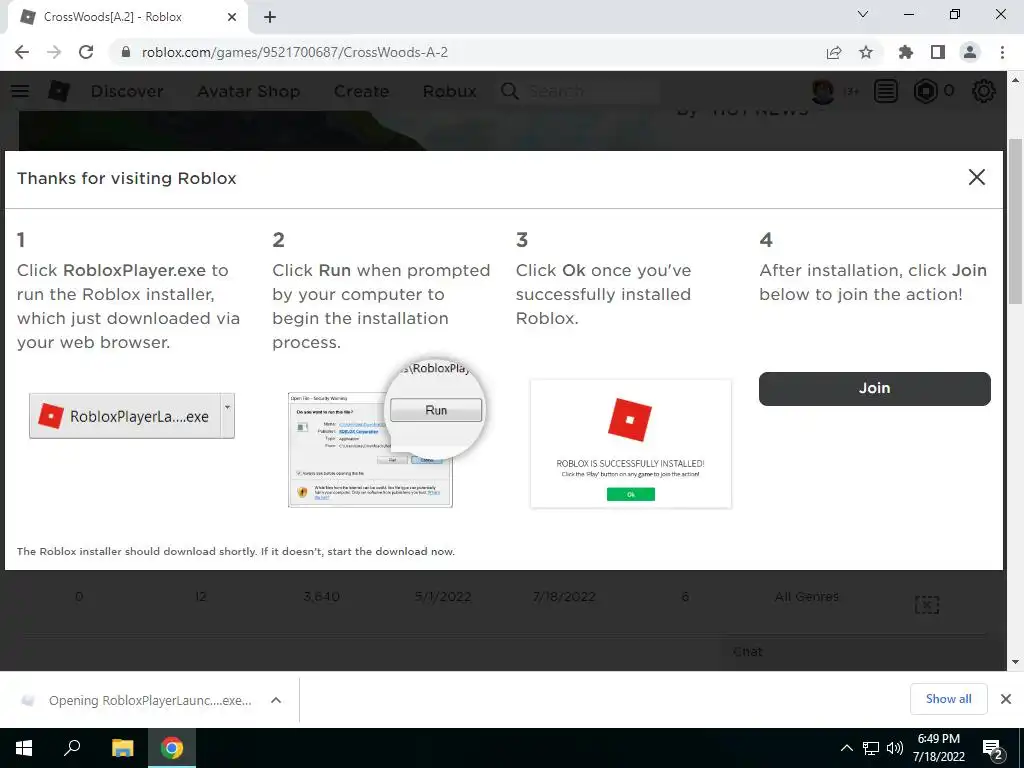Reload the current page
Viewport: 1024px width, 768px height.
[x=86, y=52]
